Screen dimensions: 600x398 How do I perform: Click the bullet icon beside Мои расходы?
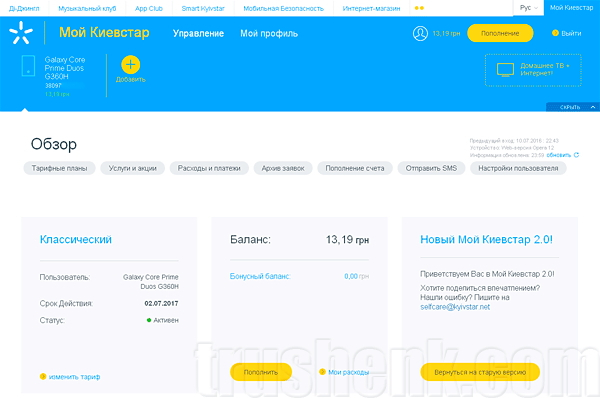(322, 372)
